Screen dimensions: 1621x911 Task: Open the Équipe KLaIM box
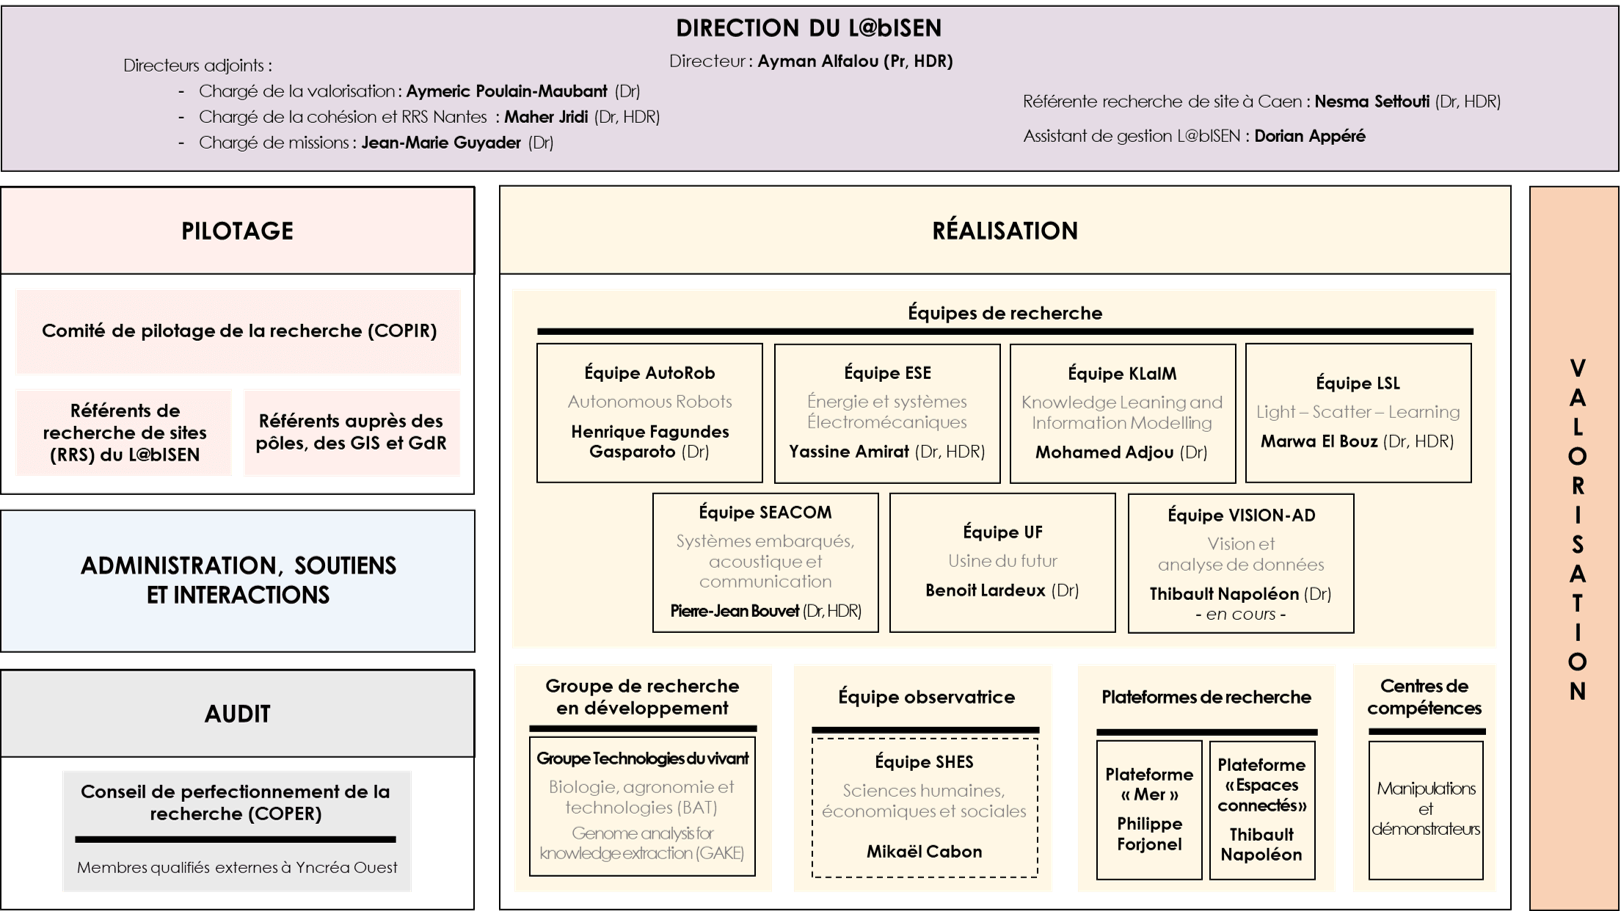click(1122, 413)
